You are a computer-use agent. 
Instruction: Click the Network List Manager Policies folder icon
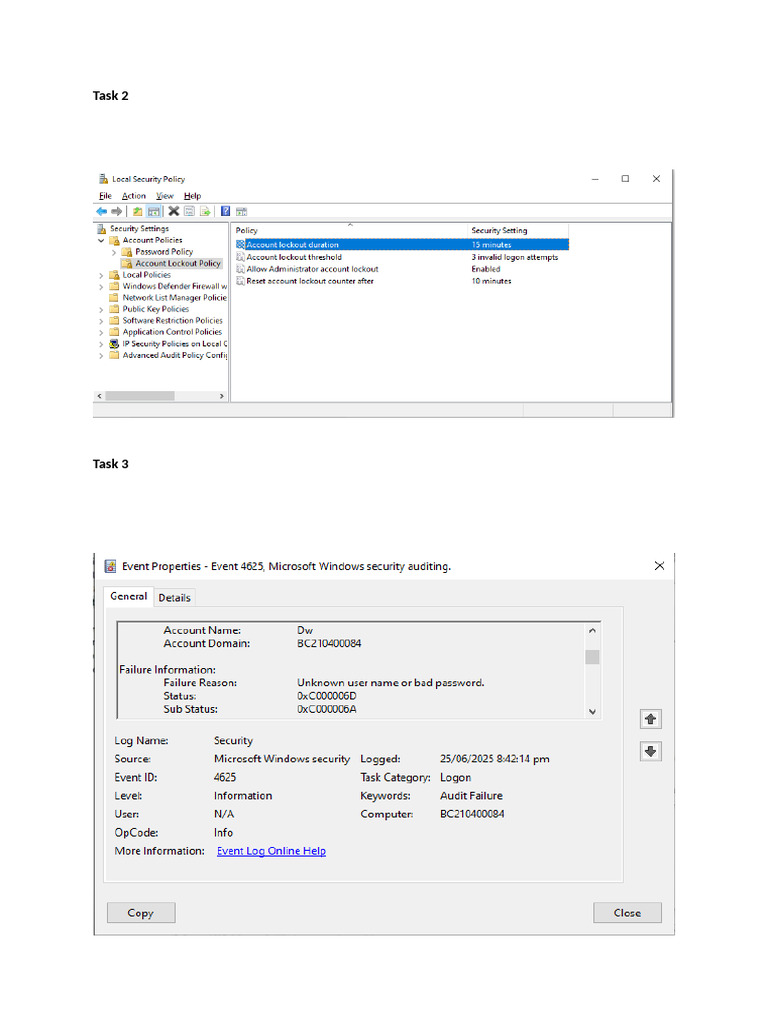pos(114,298)
